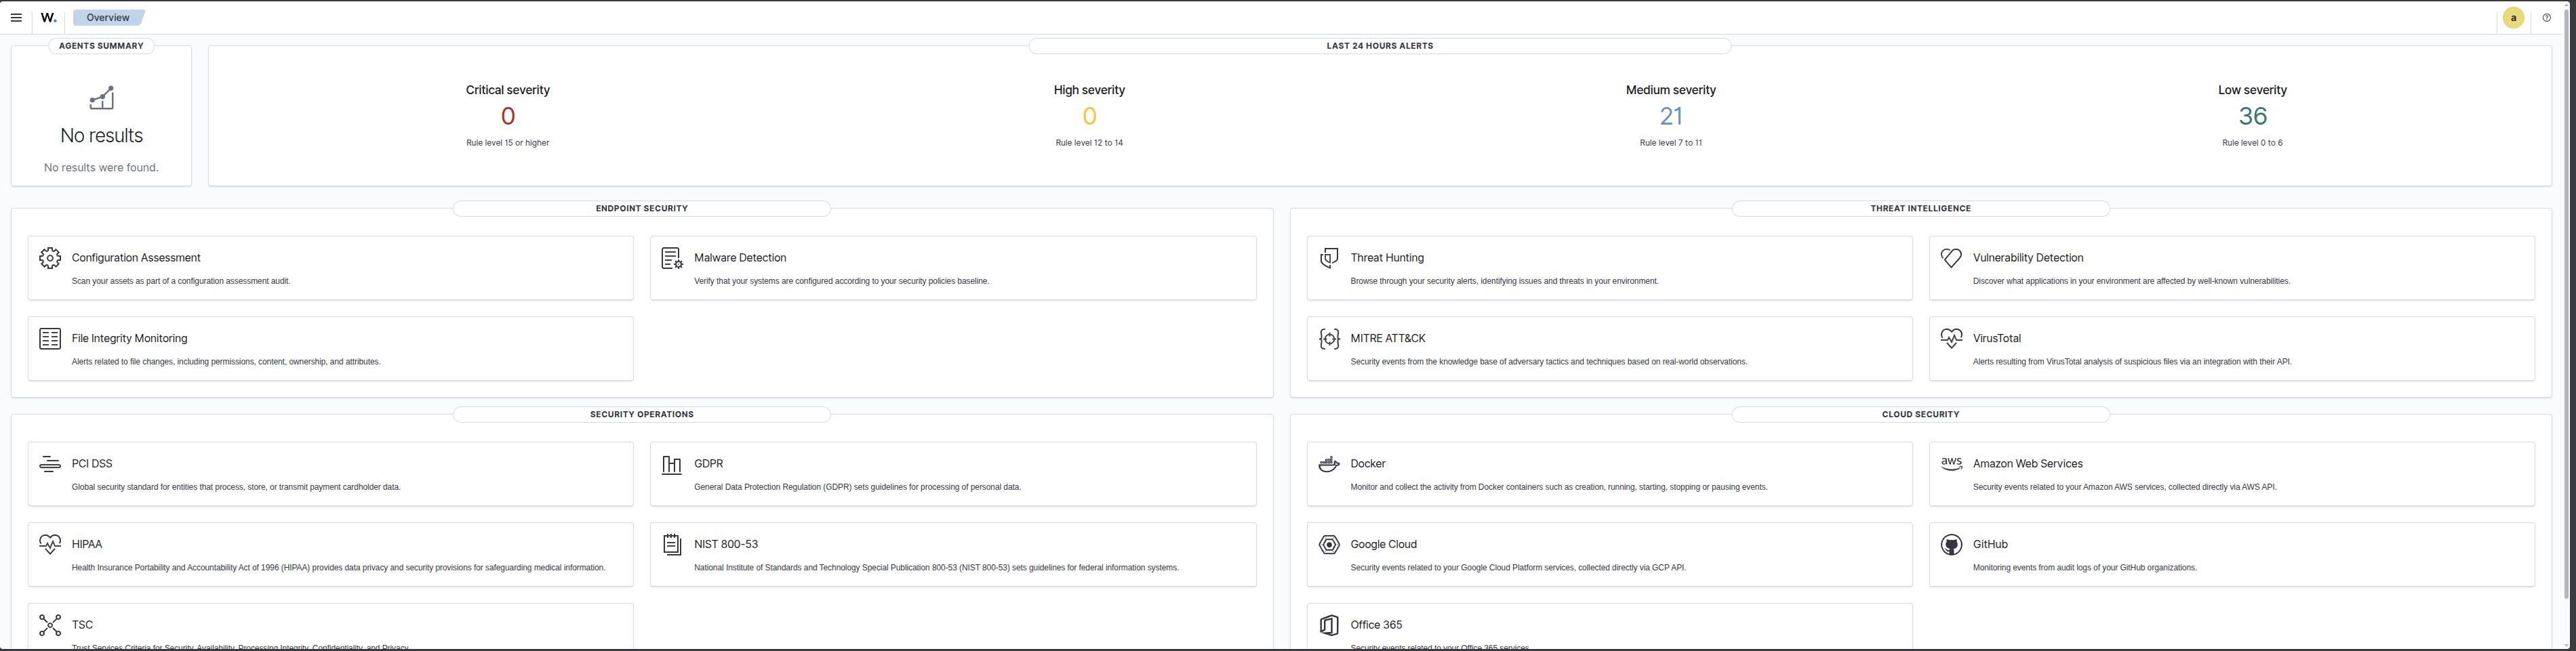Select the Vulnerability Detection icon
Viewport: 2576px width, 651px height.
[1951, 258]
